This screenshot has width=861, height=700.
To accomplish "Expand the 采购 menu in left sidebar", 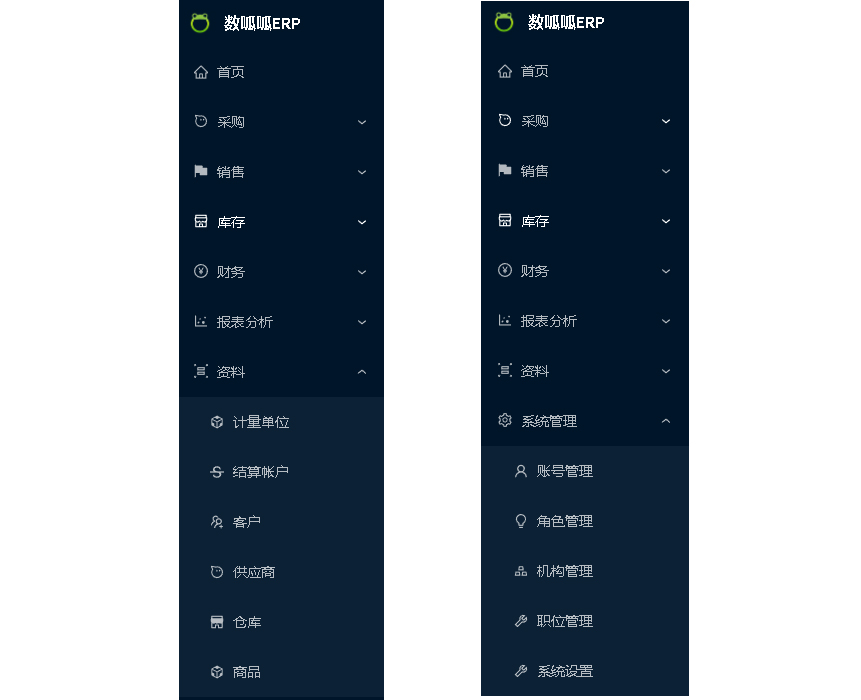I will click(x=281, y=122).
